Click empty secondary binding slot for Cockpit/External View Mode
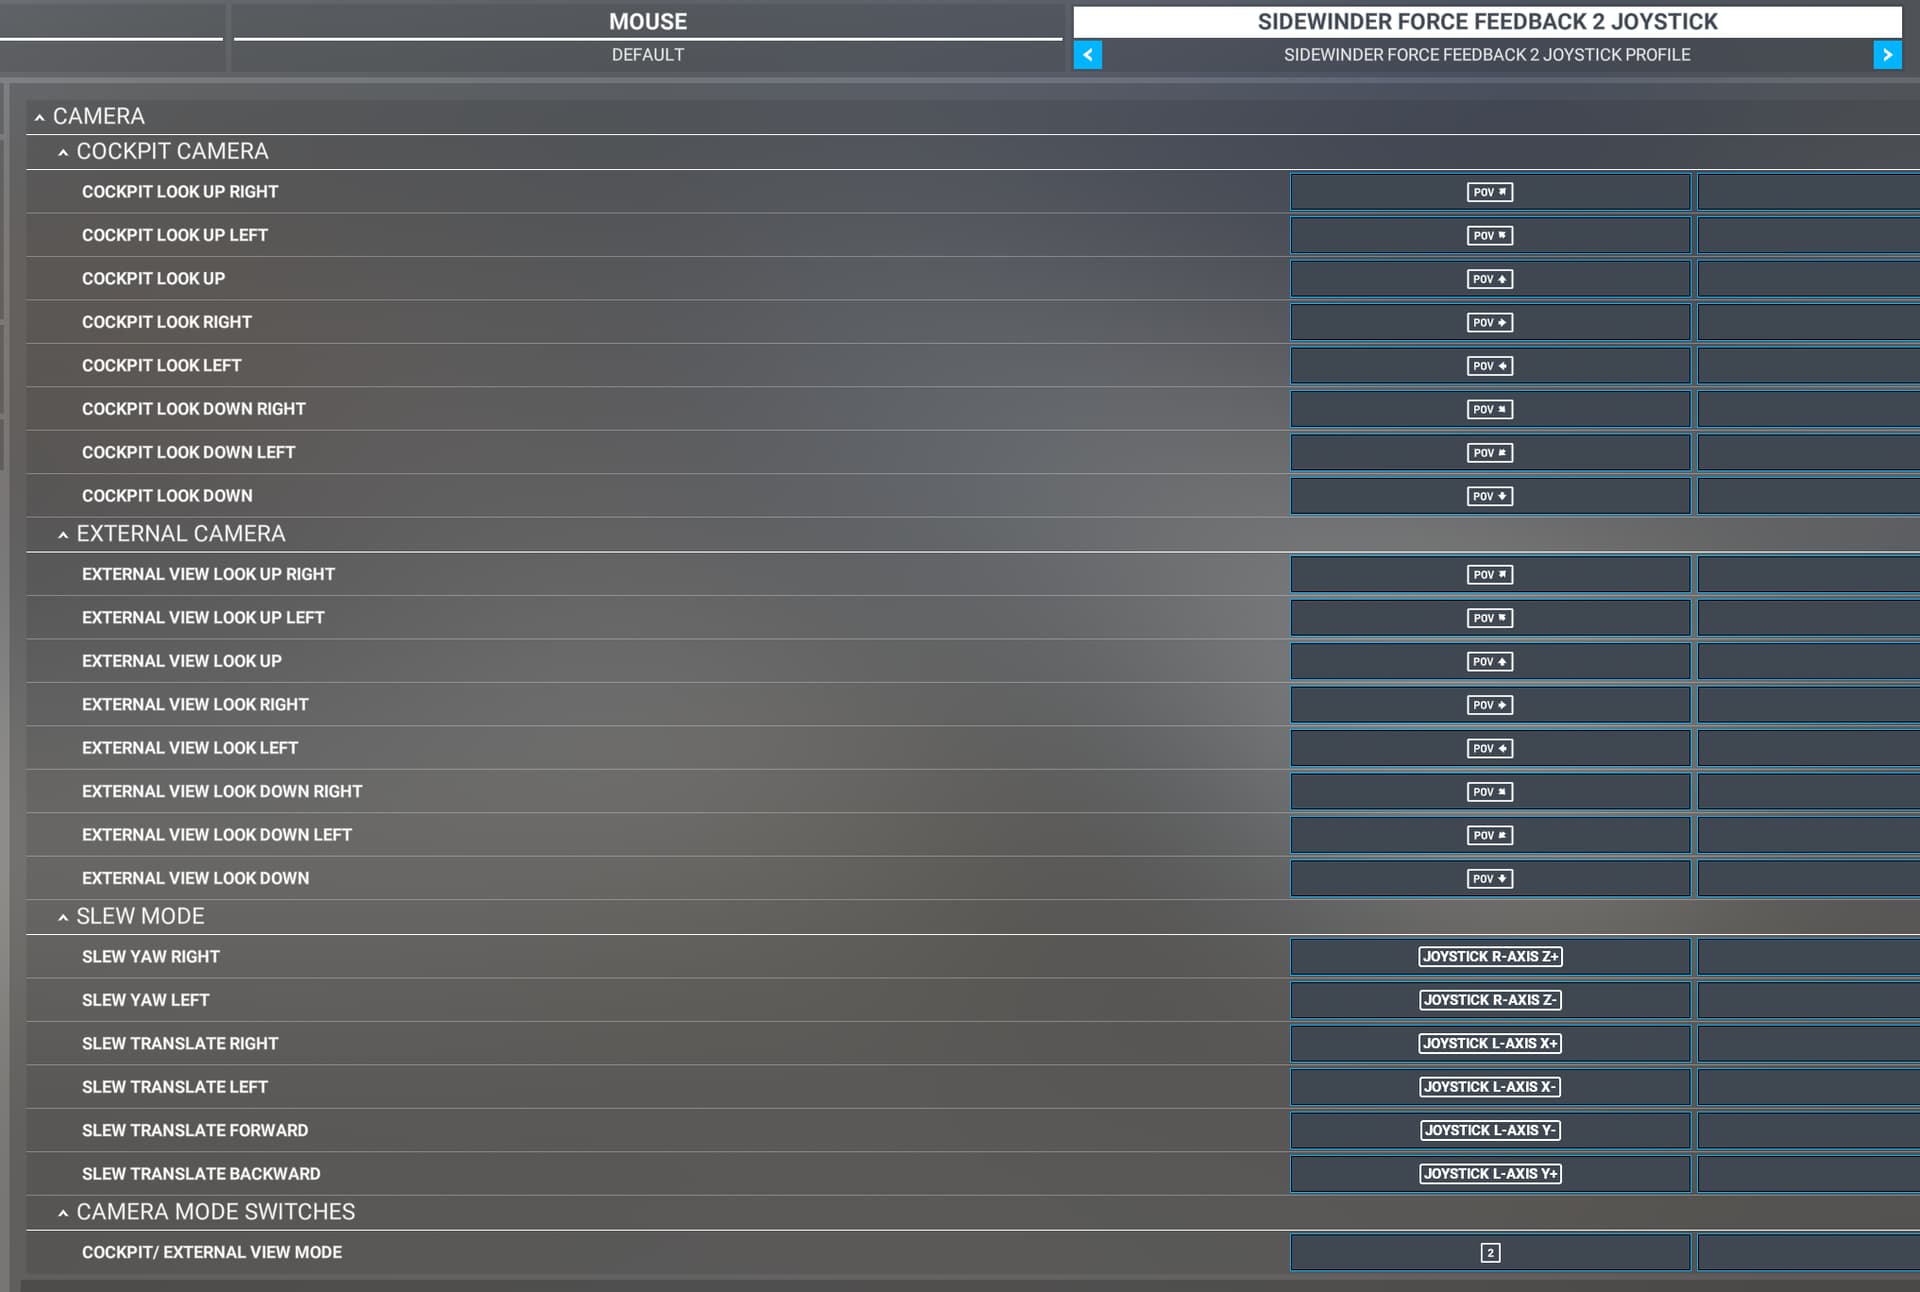Viewport: 1920px width, 1292px height. [x=1809, y=1253]
